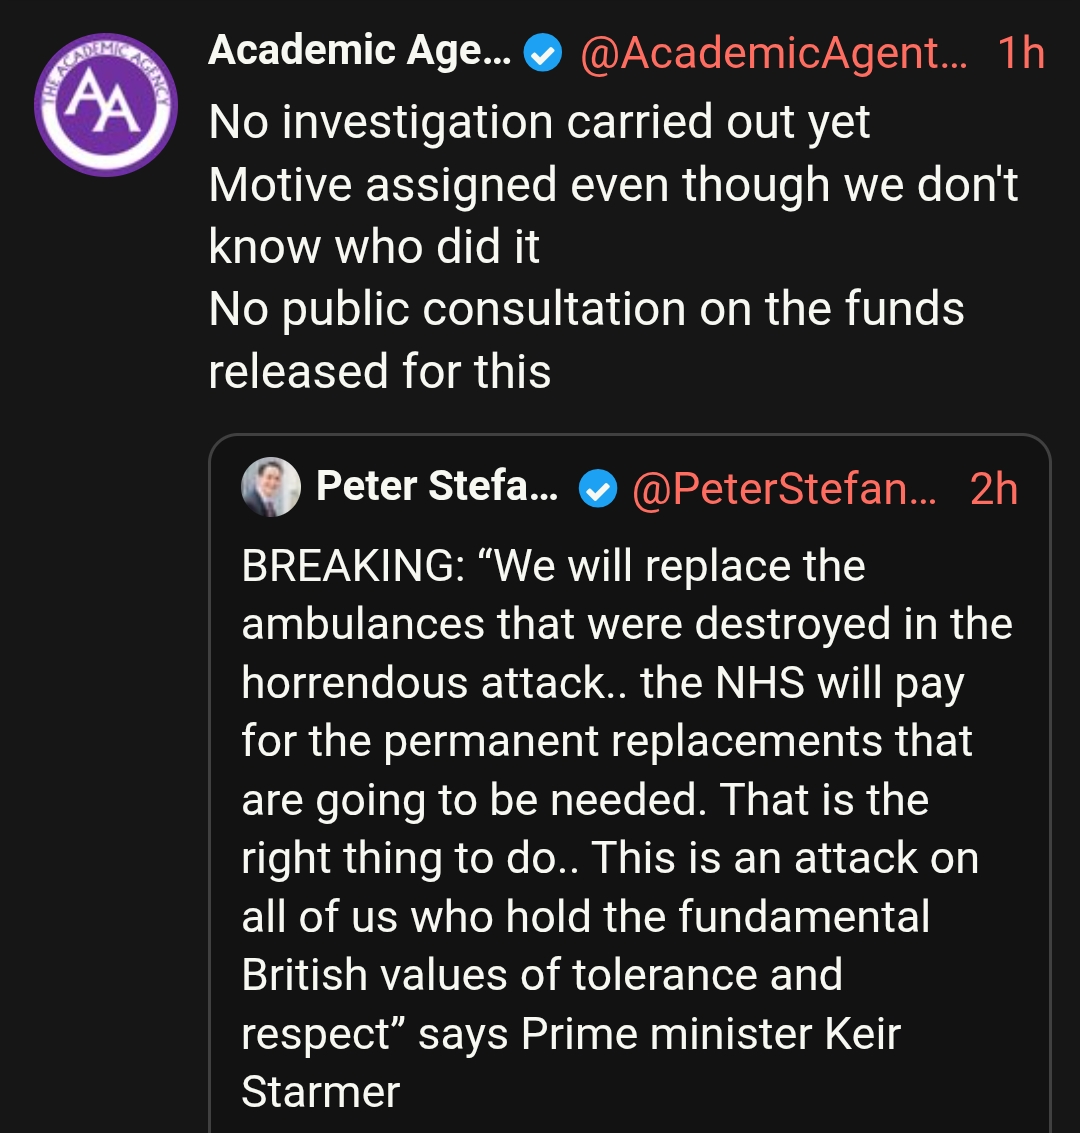Click Peter Stefanovic's blue verified badge
Viewport: 1080px width, 1133px height.
(x=598, y=489)
